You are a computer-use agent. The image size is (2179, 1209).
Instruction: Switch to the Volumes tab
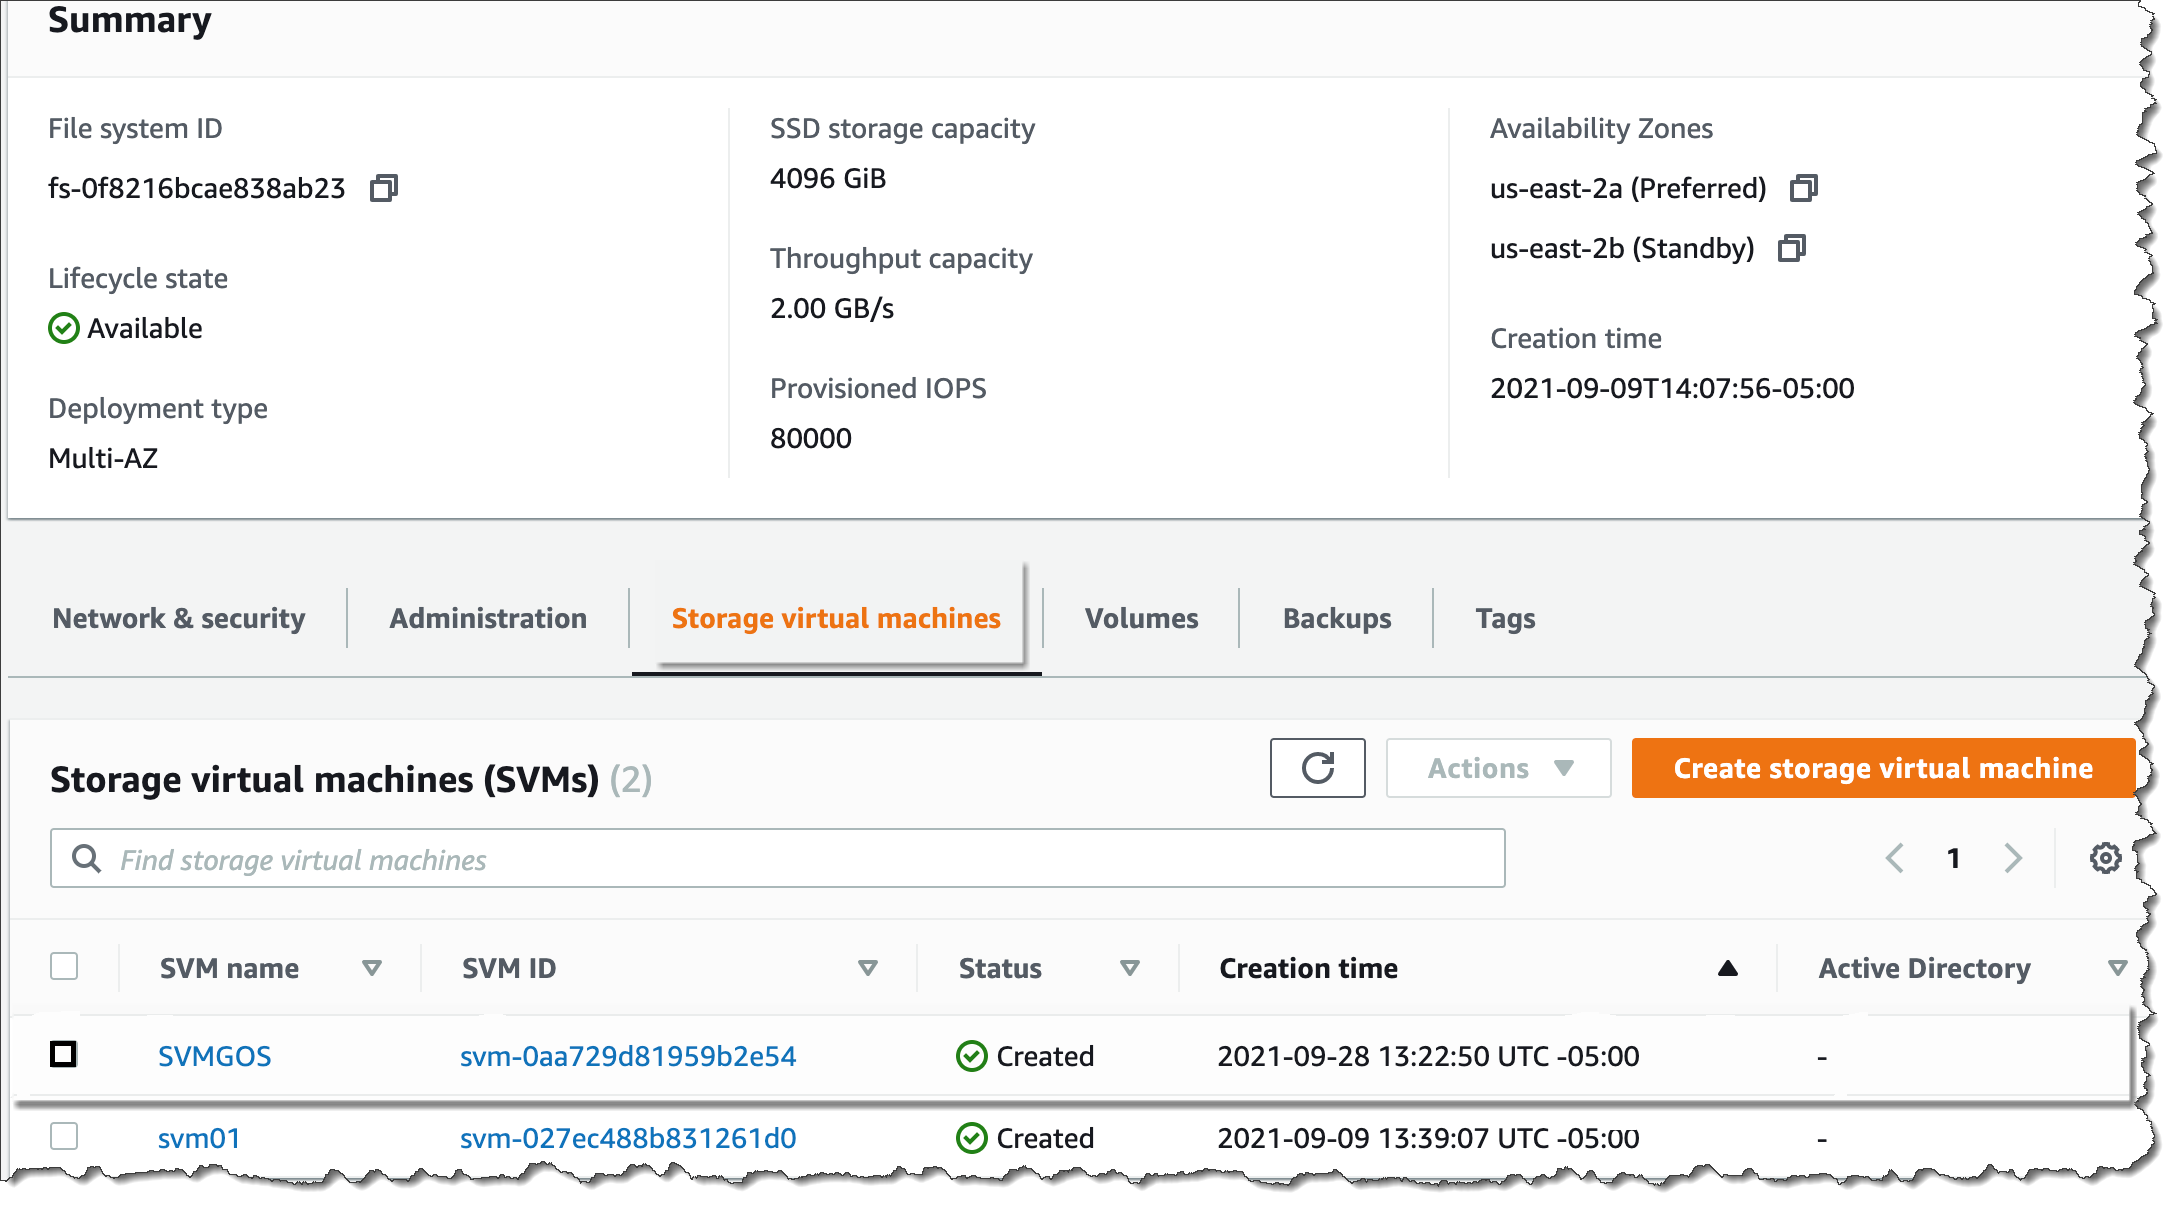tap(1141, 618)
